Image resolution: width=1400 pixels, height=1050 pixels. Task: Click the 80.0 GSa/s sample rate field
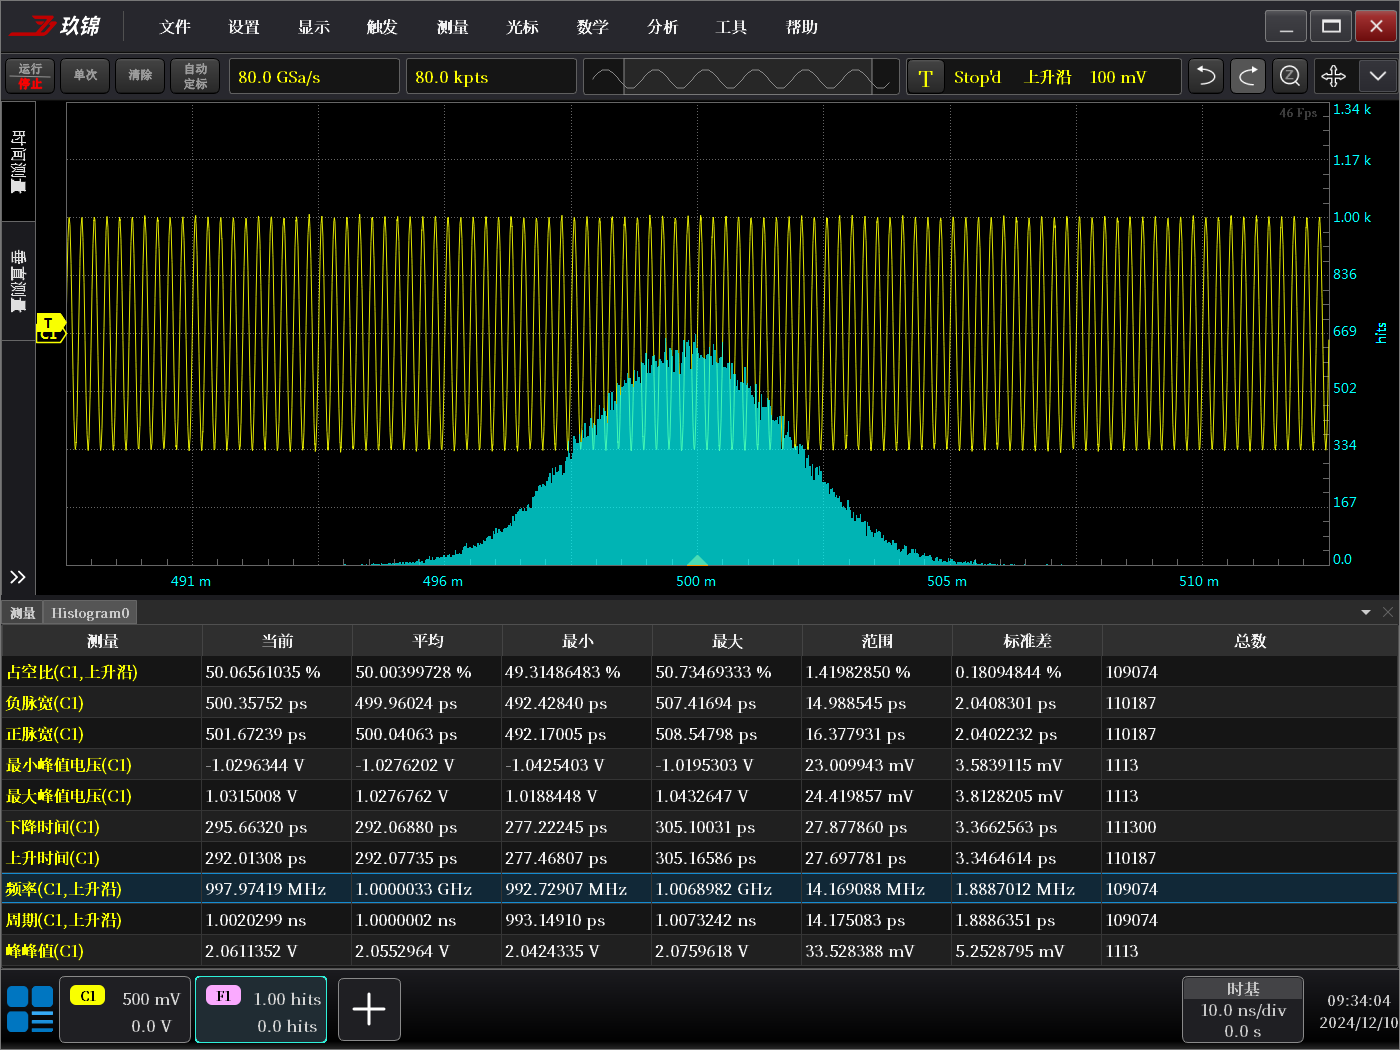(x=314, y=77)
